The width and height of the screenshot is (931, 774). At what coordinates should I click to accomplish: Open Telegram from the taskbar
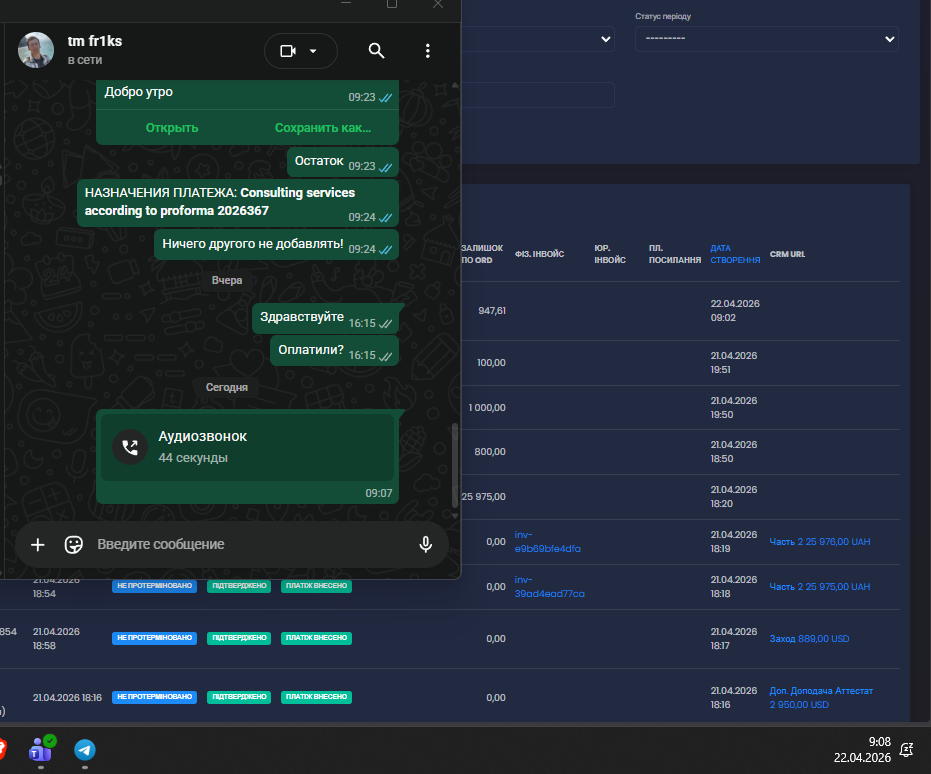[x=85, y=750]
